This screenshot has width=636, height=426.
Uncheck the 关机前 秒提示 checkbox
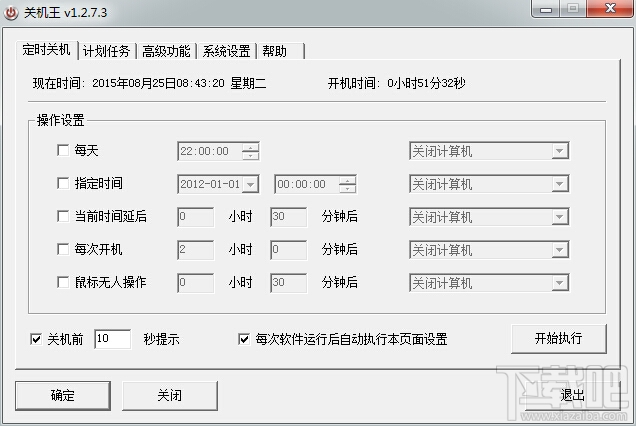click(x=36, y=339)
